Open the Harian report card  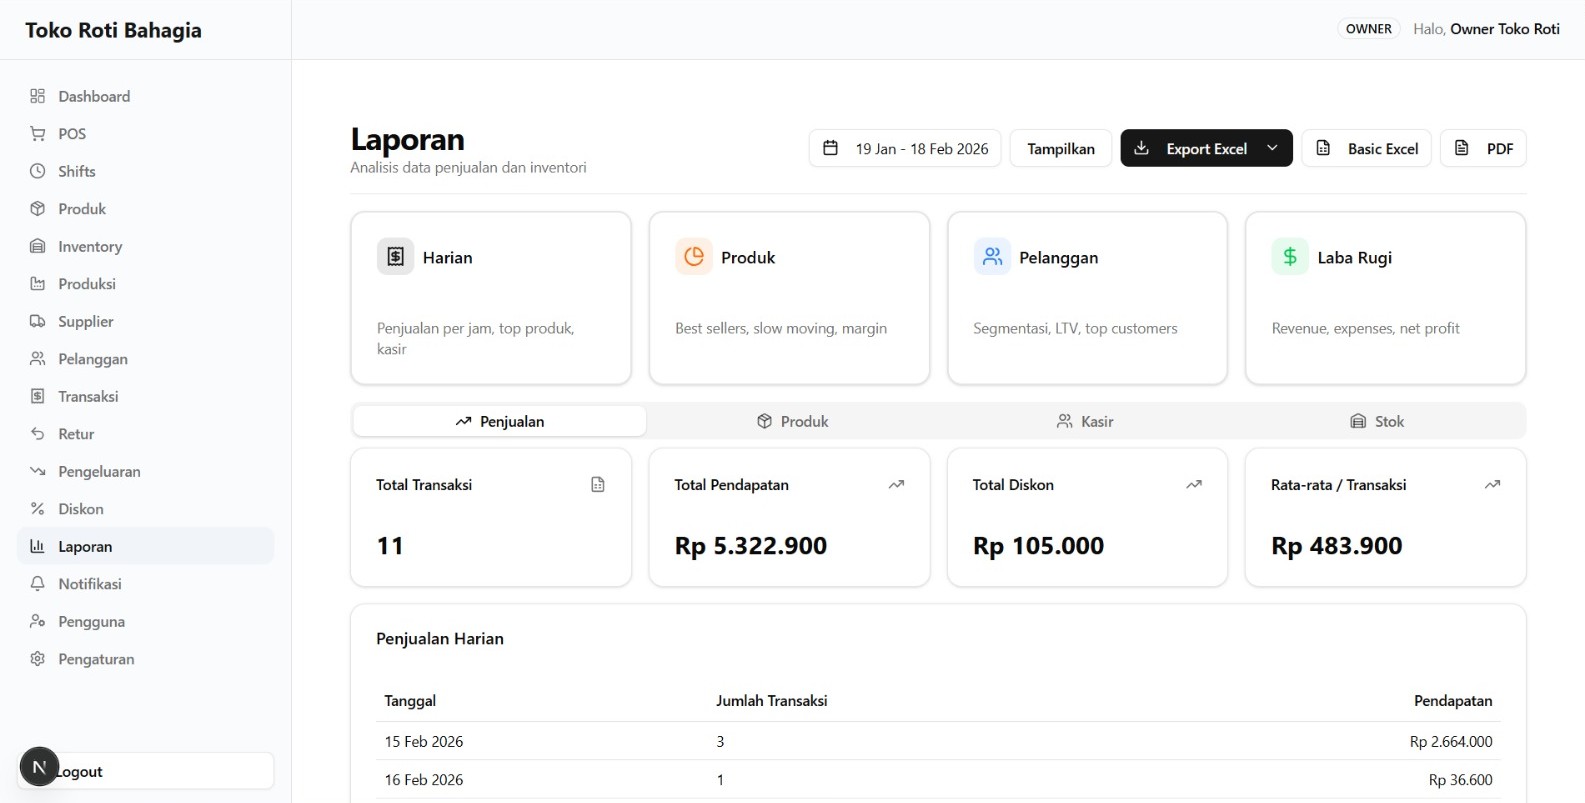pyautogui.click(x=490, y=297)
